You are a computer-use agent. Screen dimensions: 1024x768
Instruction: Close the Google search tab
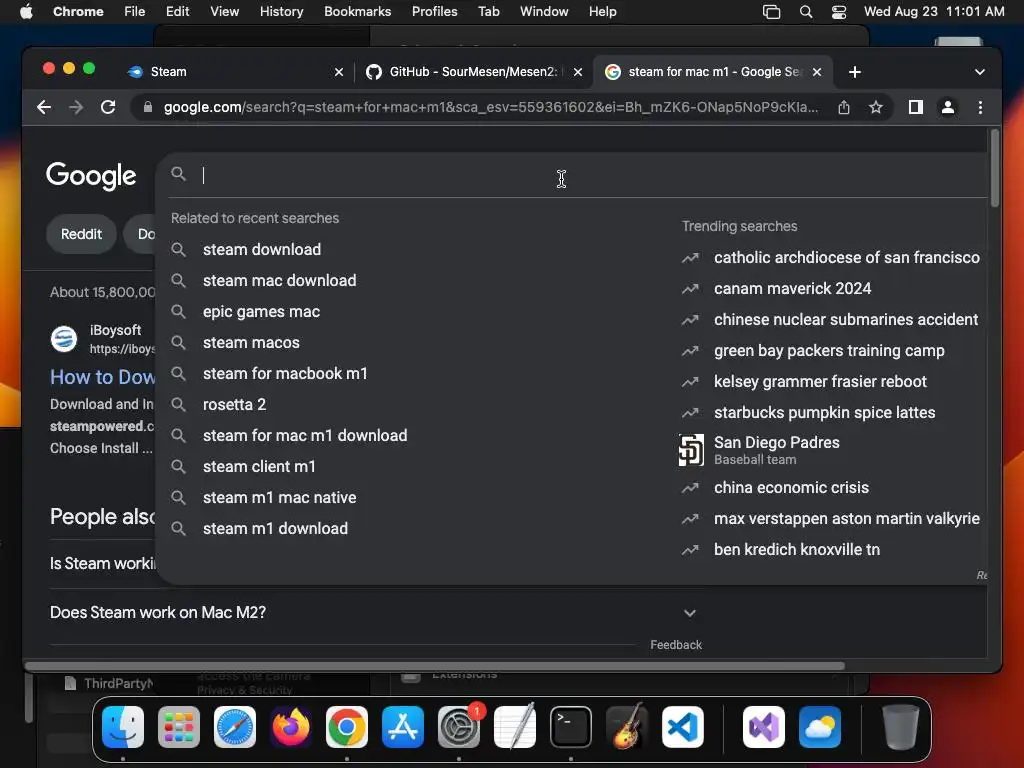click(817, 72)
